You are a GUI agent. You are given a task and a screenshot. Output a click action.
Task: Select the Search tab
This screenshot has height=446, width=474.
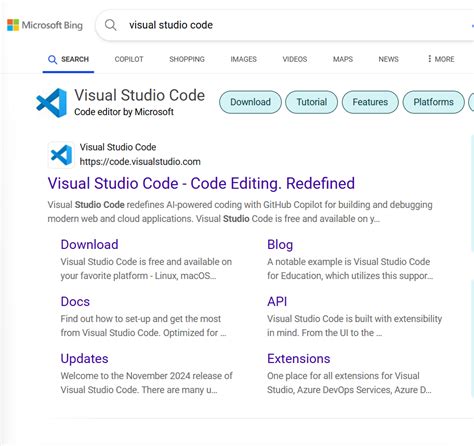(68, 59)
